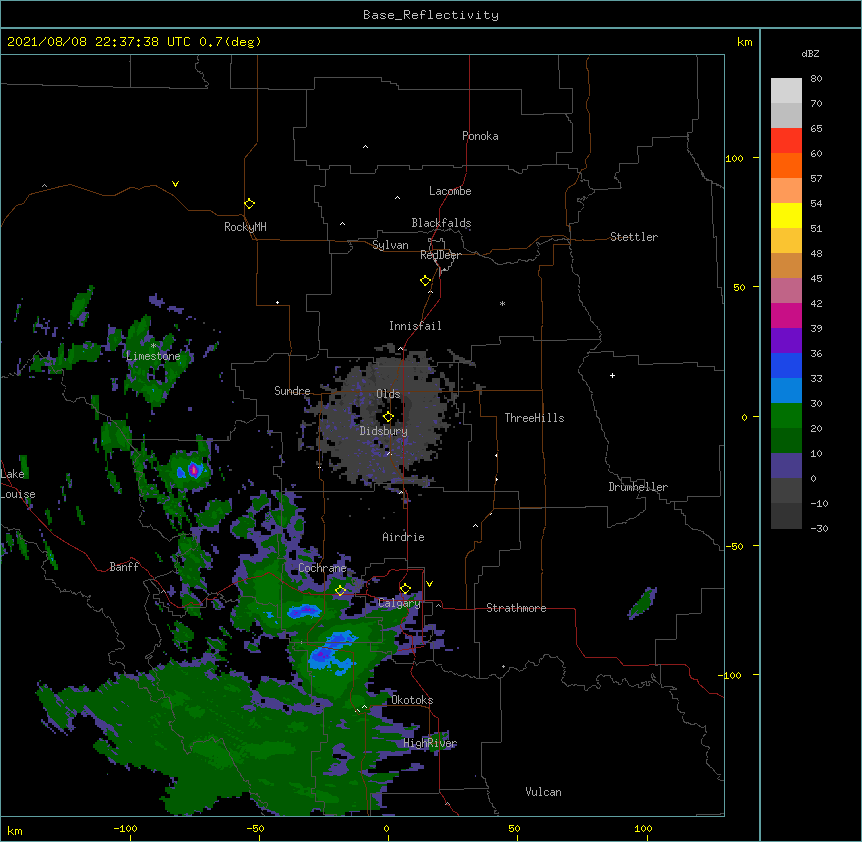862x842 pixels.
Task: Click the Banff town label
Action: [x=124, y=567]
